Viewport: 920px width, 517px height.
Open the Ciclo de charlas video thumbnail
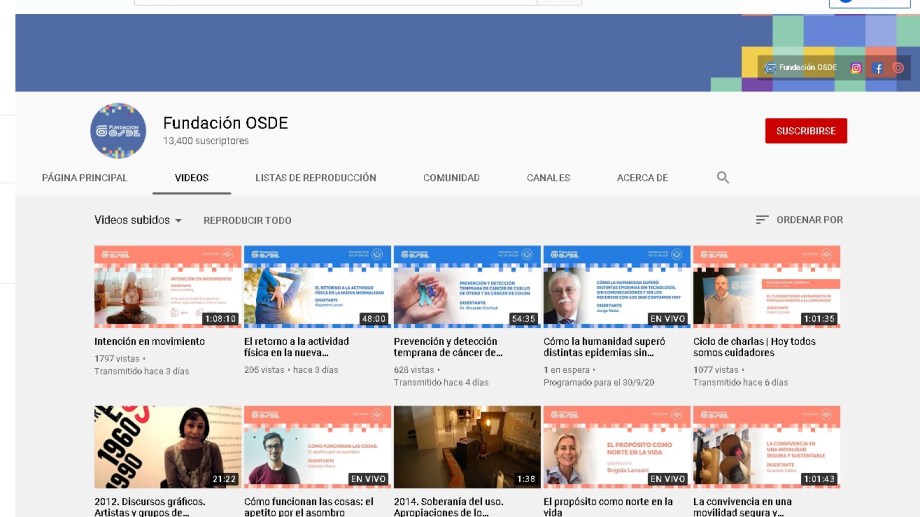point(766,286)
